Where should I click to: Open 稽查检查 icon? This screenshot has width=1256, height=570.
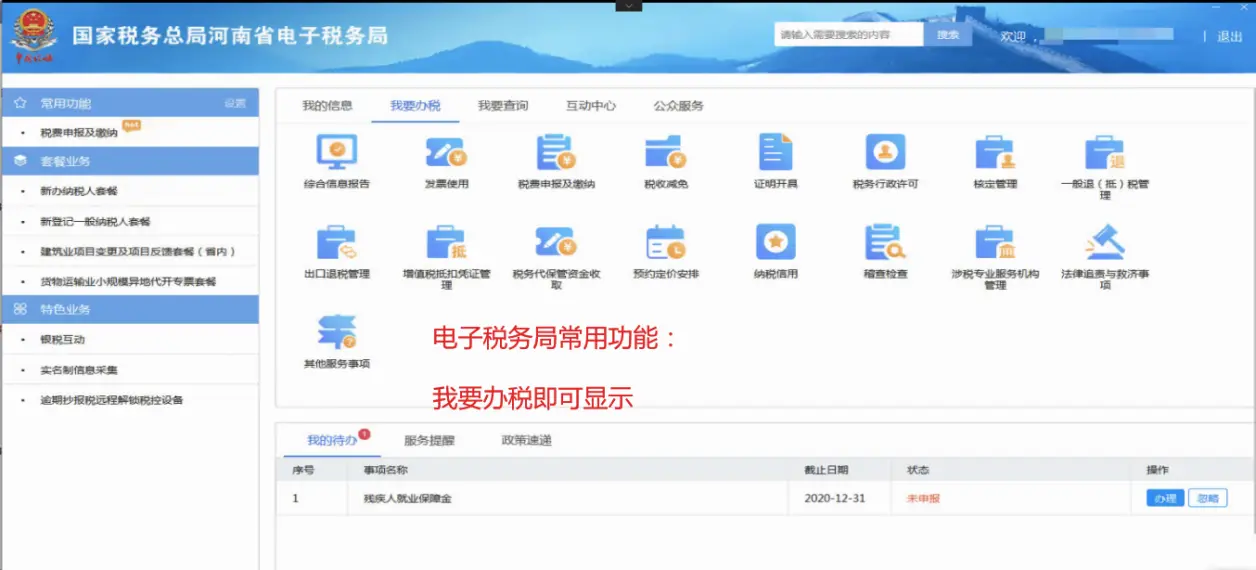point(885,243)
